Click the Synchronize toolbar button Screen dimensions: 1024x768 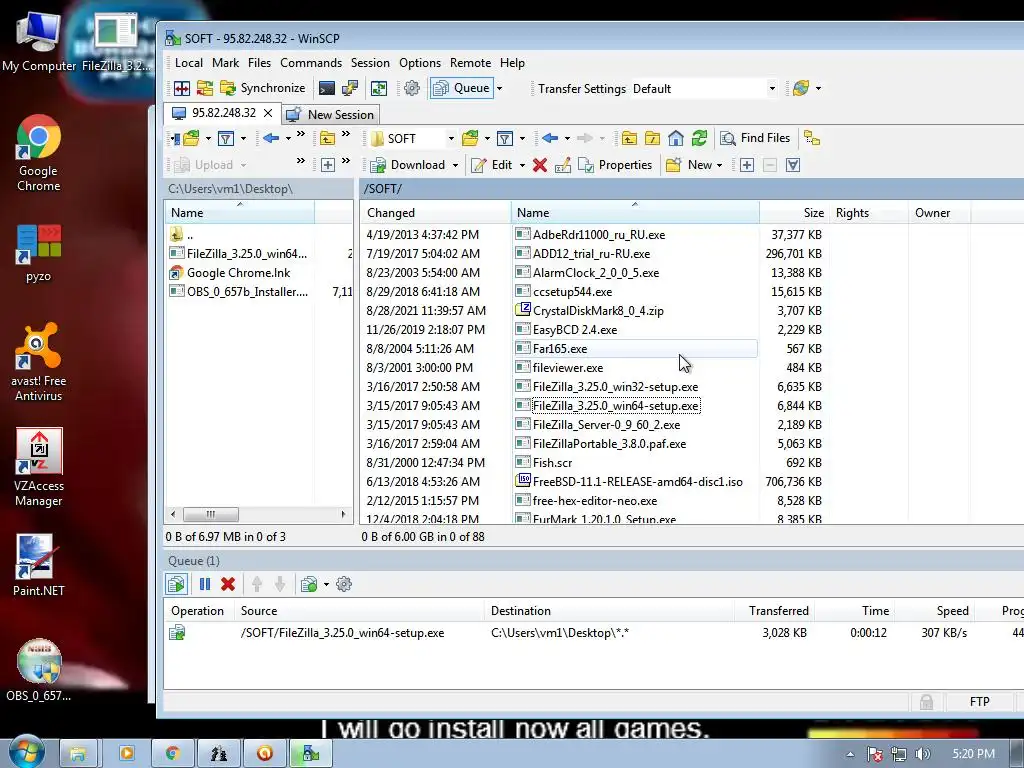pyautogui.click(x=263, y=88)
